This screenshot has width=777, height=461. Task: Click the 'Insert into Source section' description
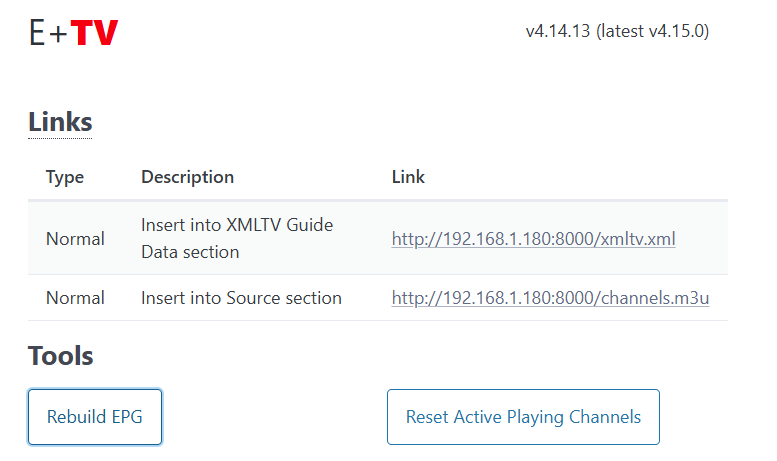[x=241, y=298]
